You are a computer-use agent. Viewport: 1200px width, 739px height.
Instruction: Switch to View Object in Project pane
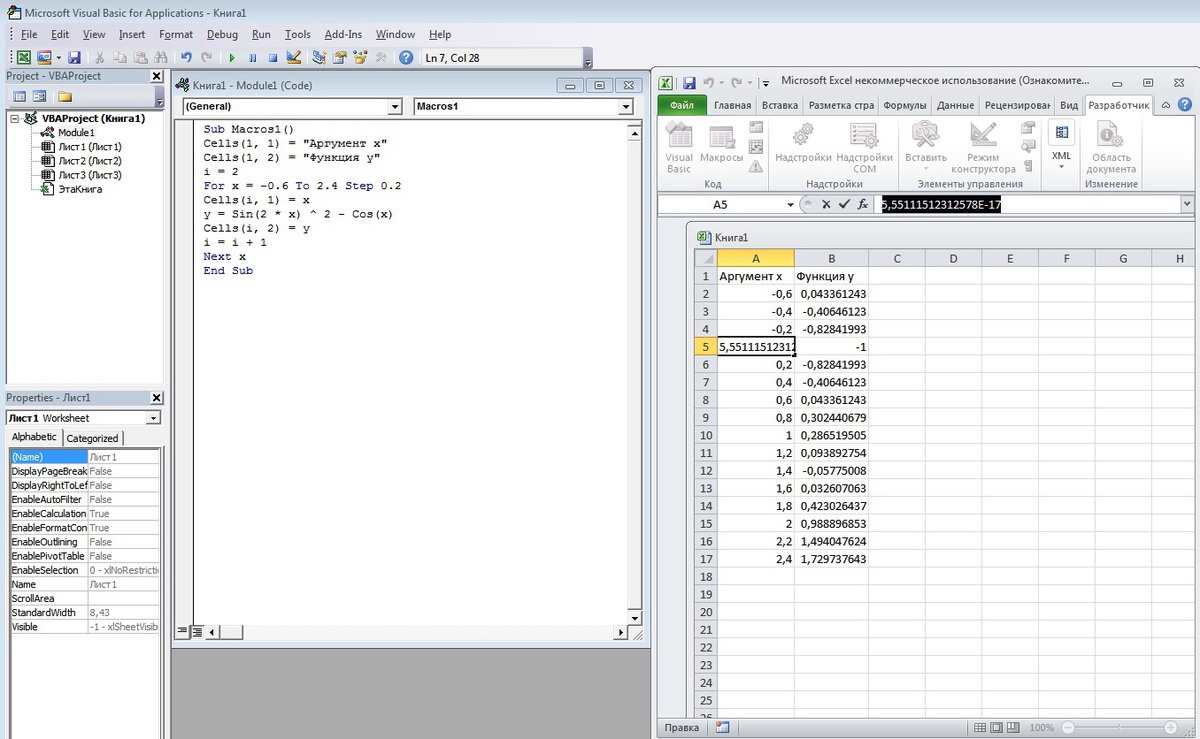pos(40,97)
